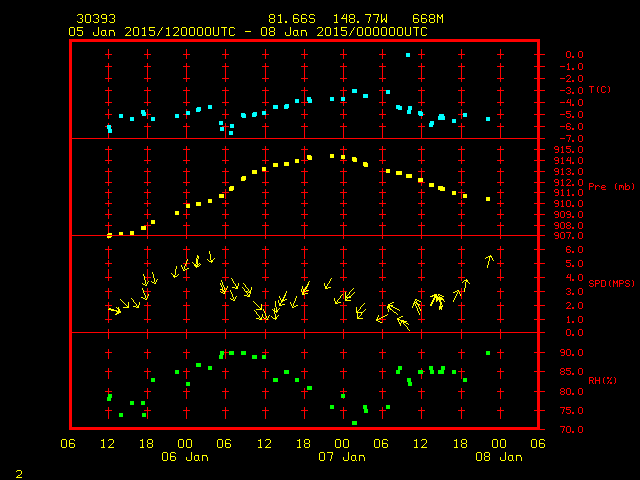Click the -3.0 temperature tick value
This screenshot has width=640, height=480.
[571, 91]
